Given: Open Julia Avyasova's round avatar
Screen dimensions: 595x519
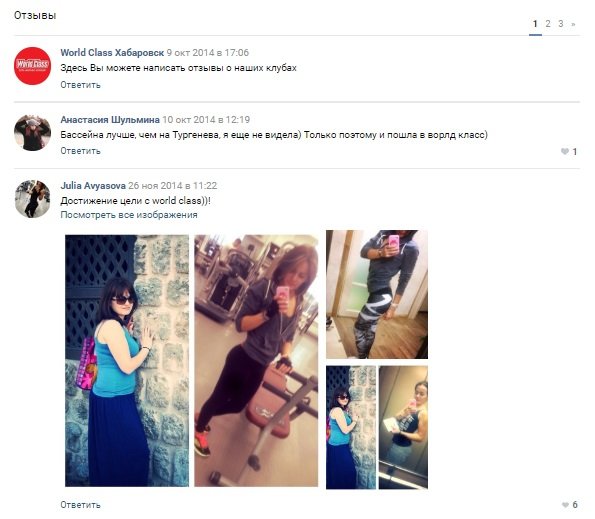Looking at the screenshot, I should [32, 199].
